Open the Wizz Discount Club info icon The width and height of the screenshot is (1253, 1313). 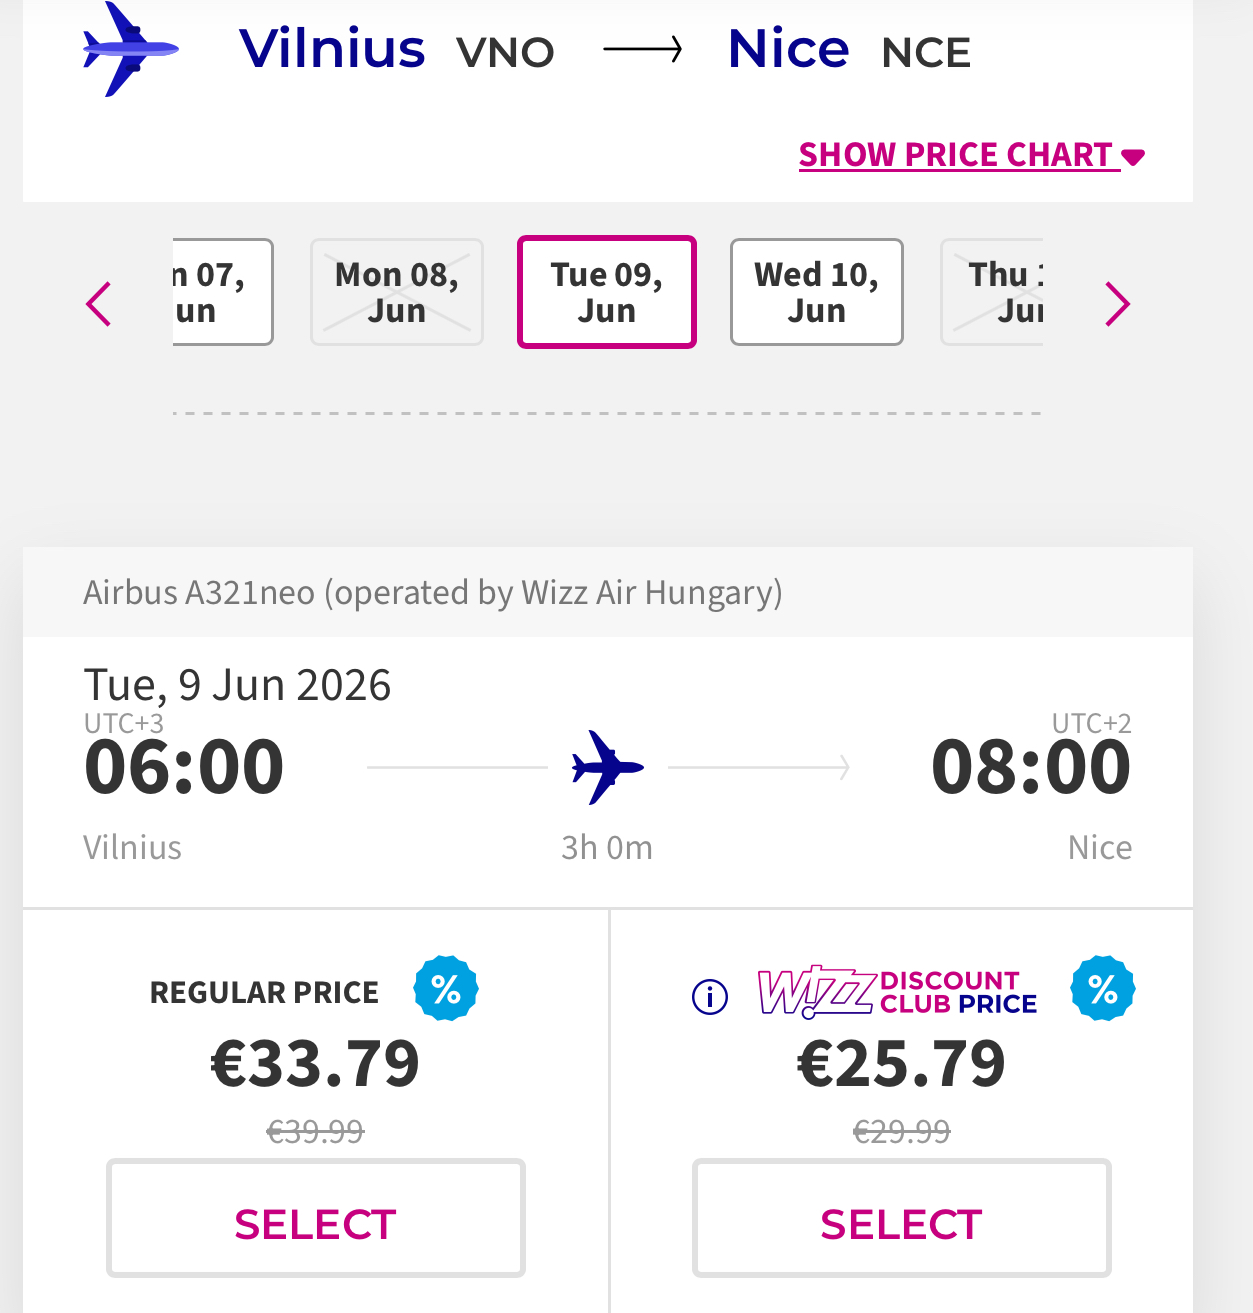coord(710,996)
